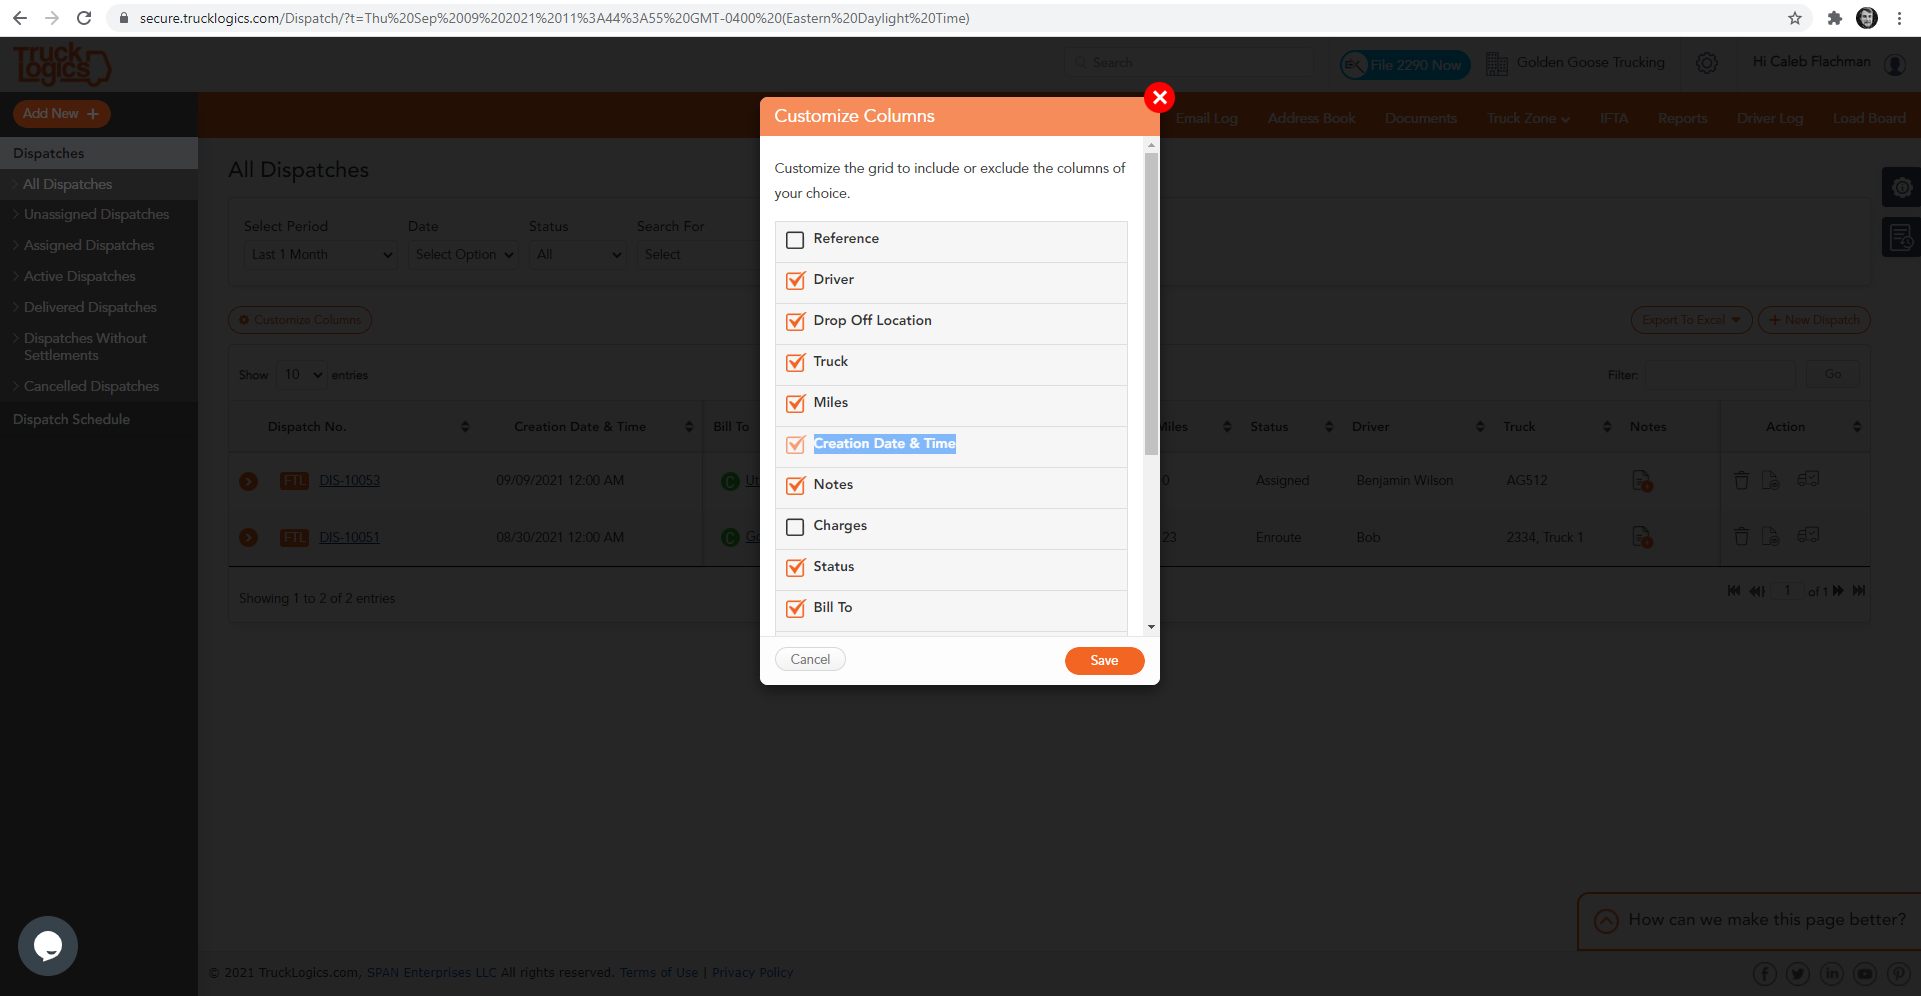This screenshot has width=1921, height=996.
Task: Open the Select Period dropdown
Action: tap(321, 255)
